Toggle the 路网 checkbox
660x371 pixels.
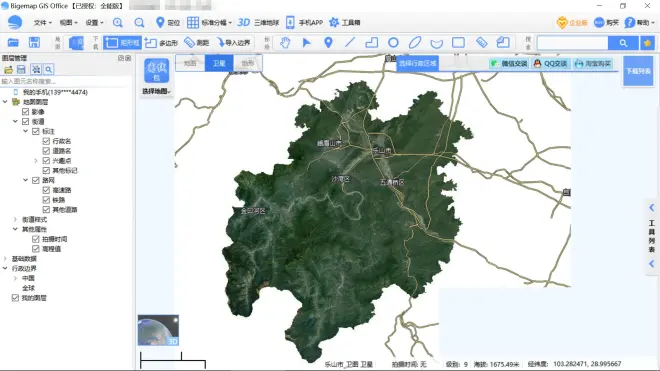pyautogui.click(x=36, y=180)
